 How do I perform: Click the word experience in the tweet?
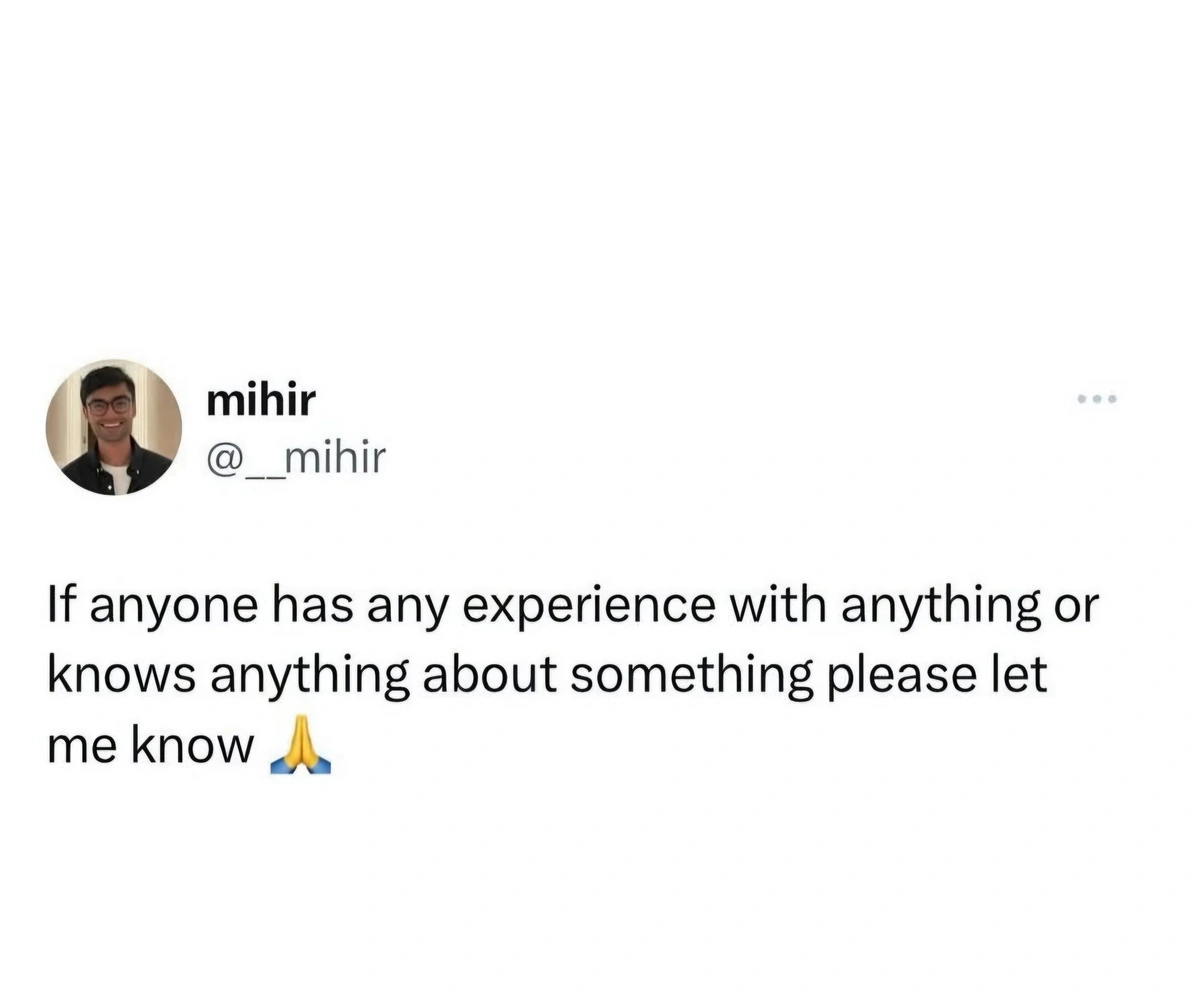[606, 603]
